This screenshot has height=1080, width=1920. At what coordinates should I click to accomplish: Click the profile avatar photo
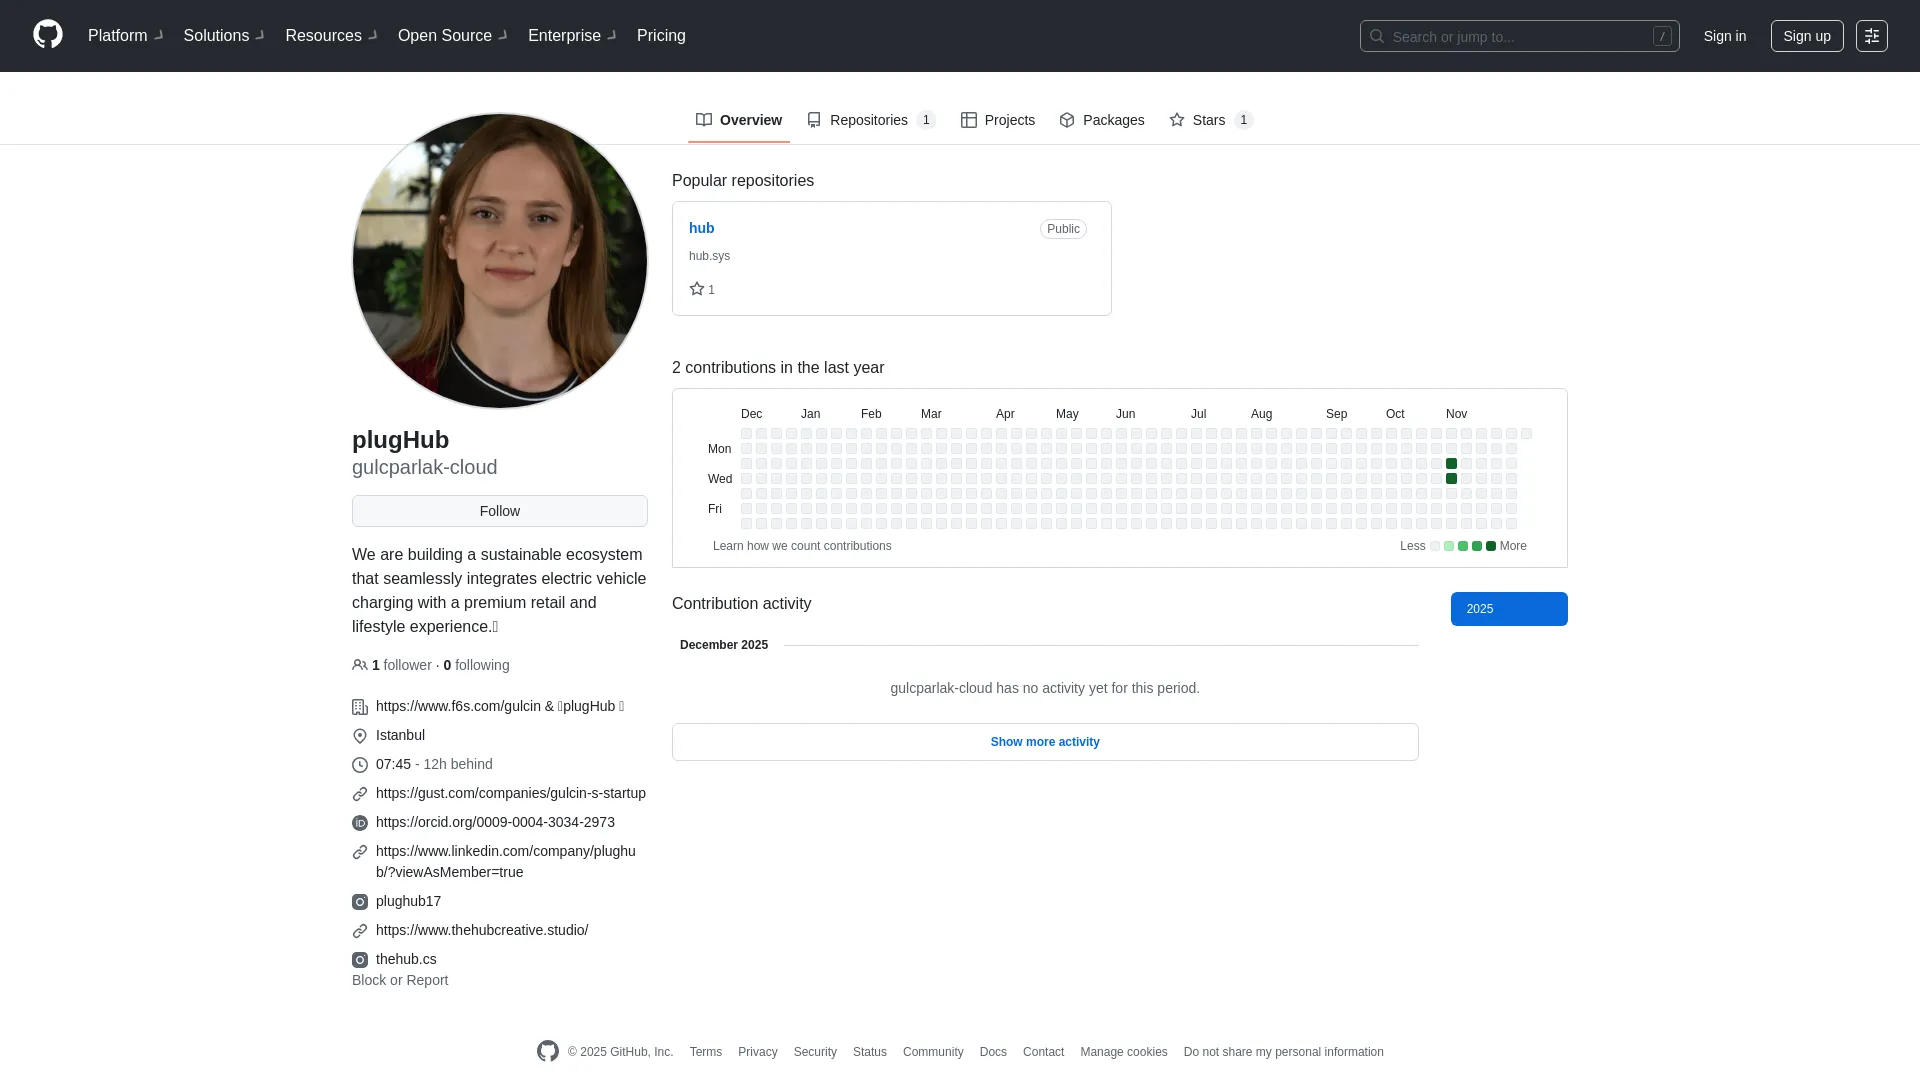point(500,261)
